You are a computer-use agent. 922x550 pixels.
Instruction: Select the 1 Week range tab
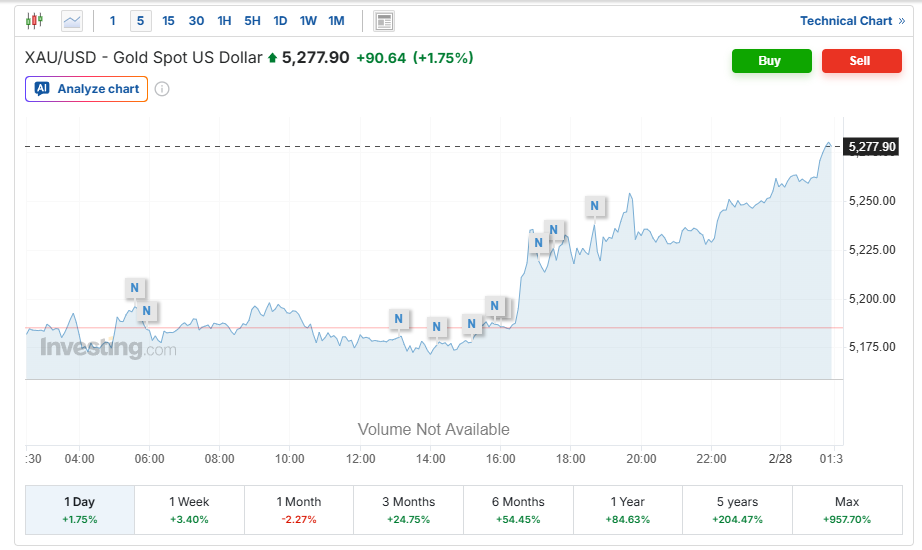coord(189,509)
